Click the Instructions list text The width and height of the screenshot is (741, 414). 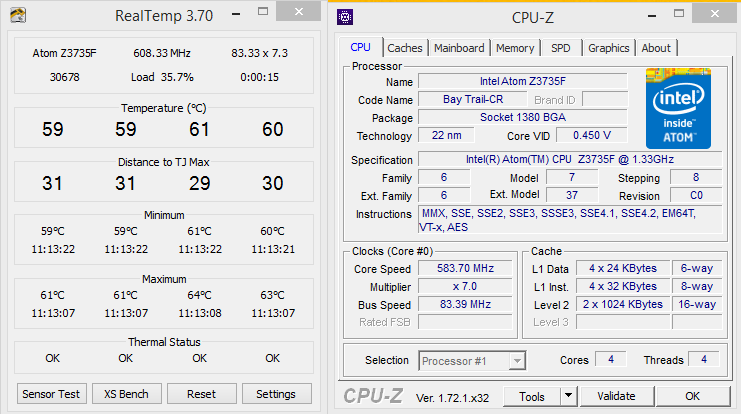pos(570,220)
